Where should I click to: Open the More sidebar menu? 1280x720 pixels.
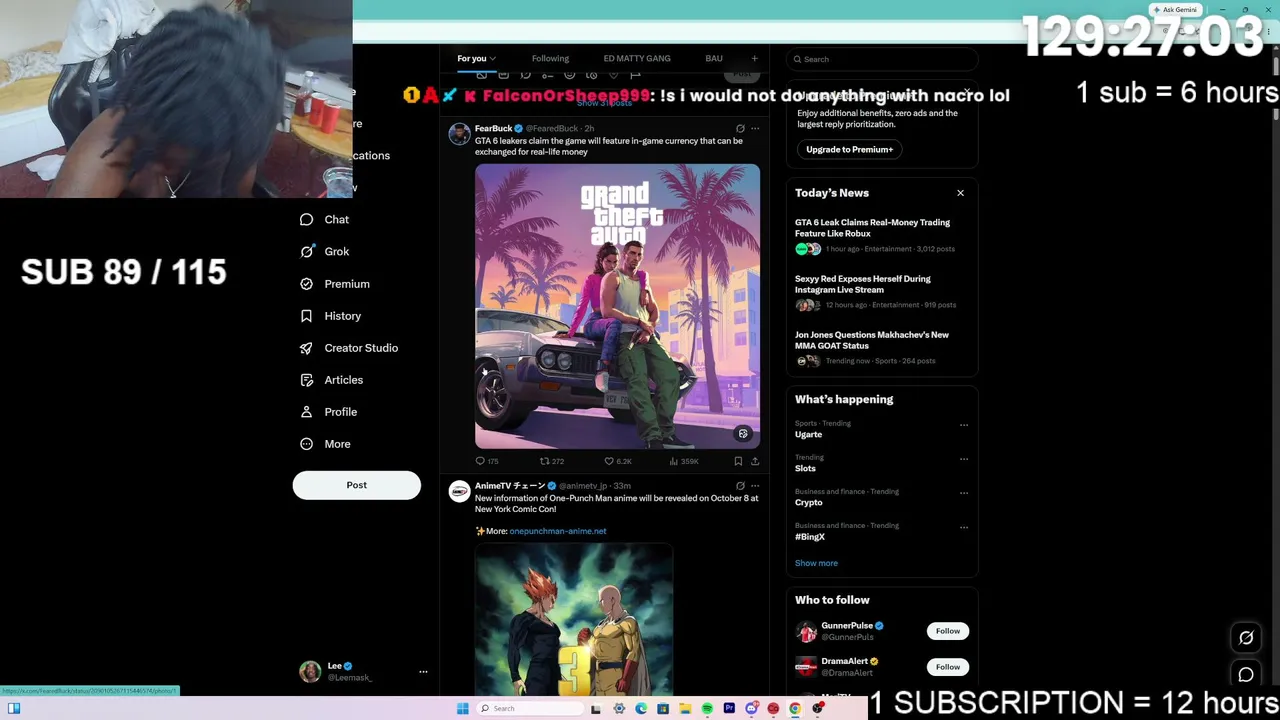[x=324, y=444]
